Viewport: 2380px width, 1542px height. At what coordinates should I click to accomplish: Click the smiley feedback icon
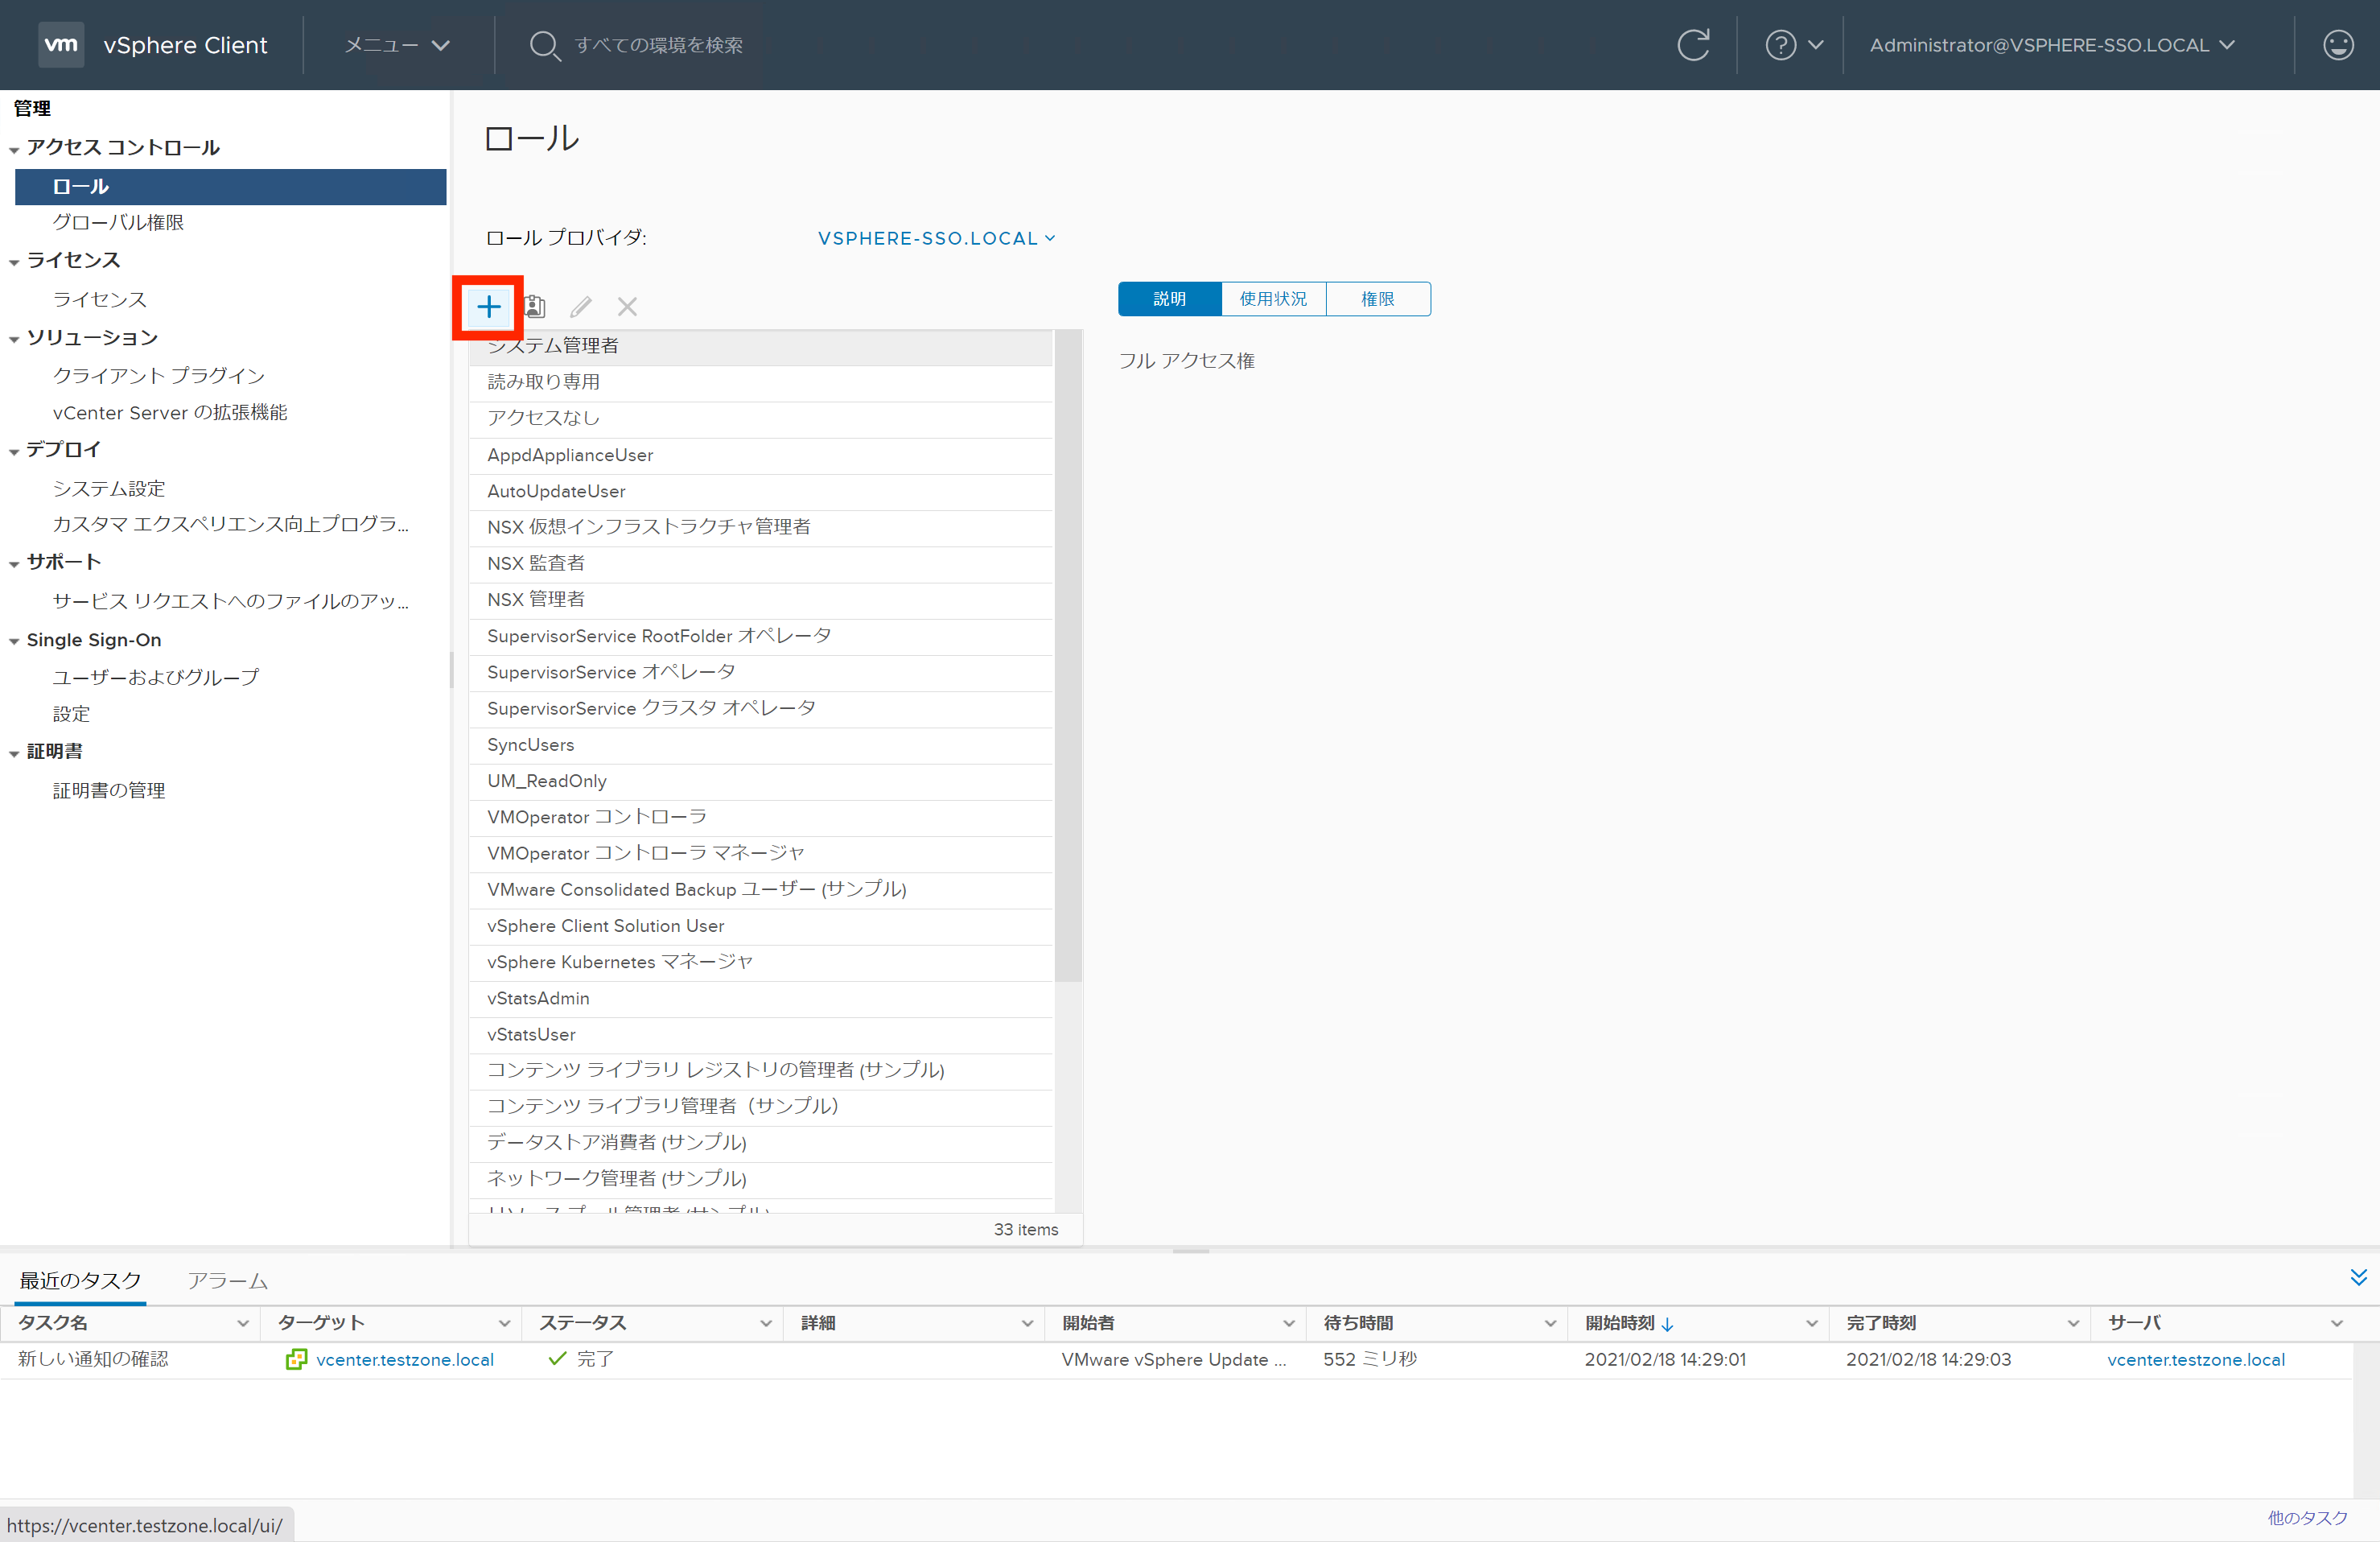click(2337, 45)
